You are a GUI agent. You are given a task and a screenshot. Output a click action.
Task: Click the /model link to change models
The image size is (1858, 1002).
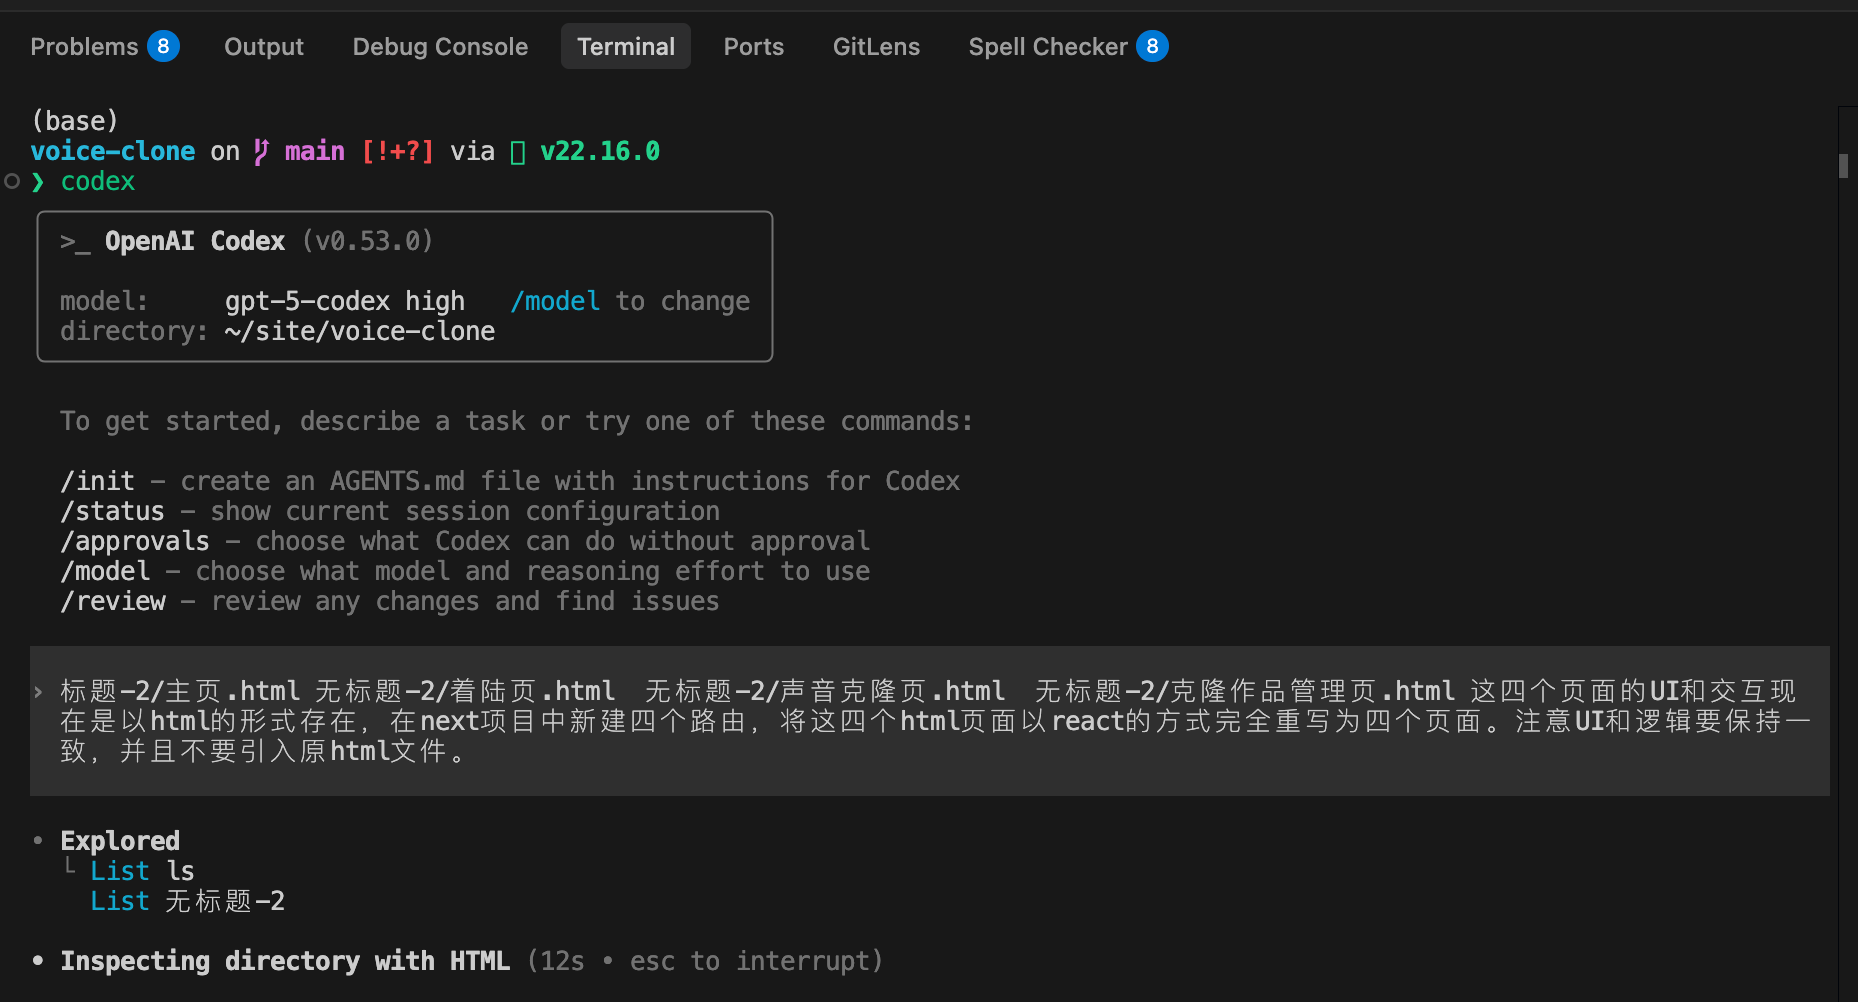click(555, 300)
